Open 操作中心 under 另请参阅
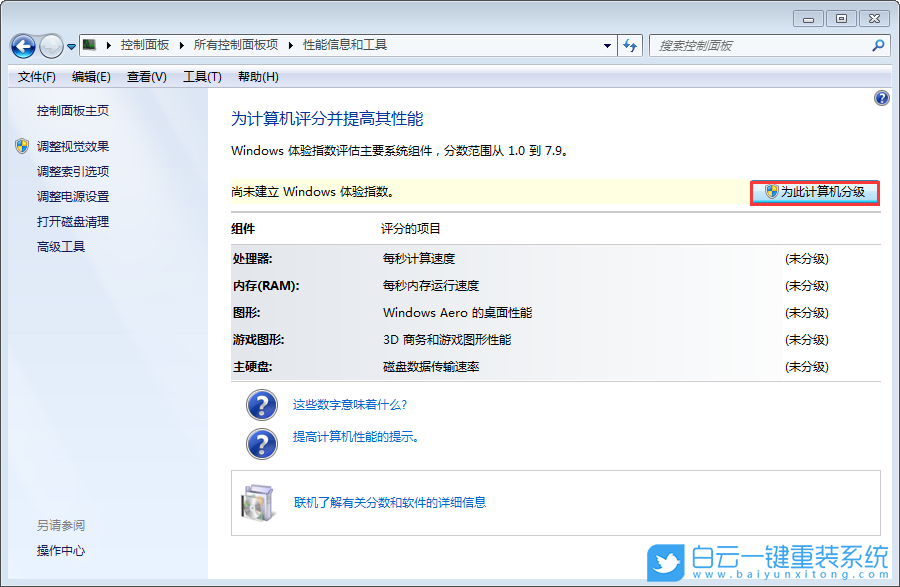This screenshot has width=900, height=587. [x=62, y=549]
